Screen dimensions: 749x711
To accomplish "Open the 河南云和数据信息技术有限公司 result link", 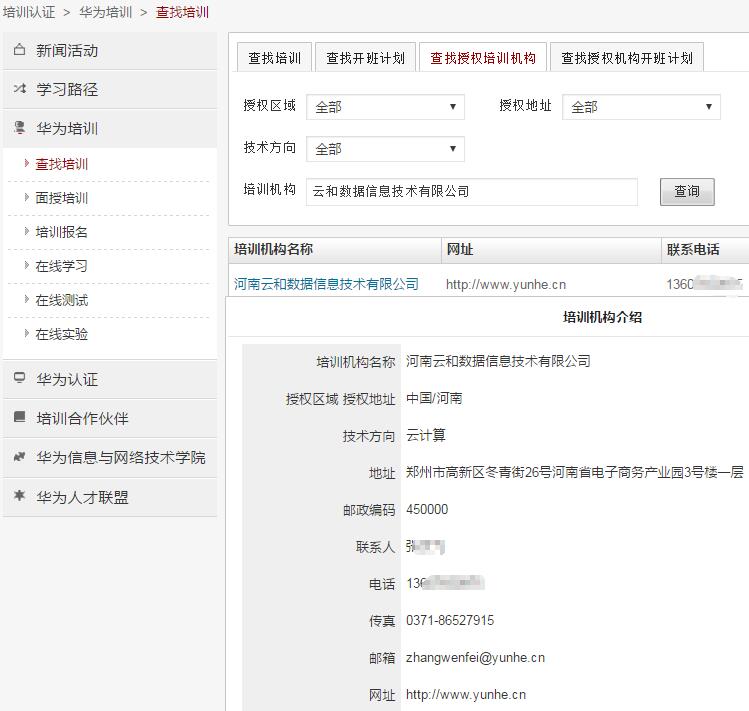I will pos(326,284).
